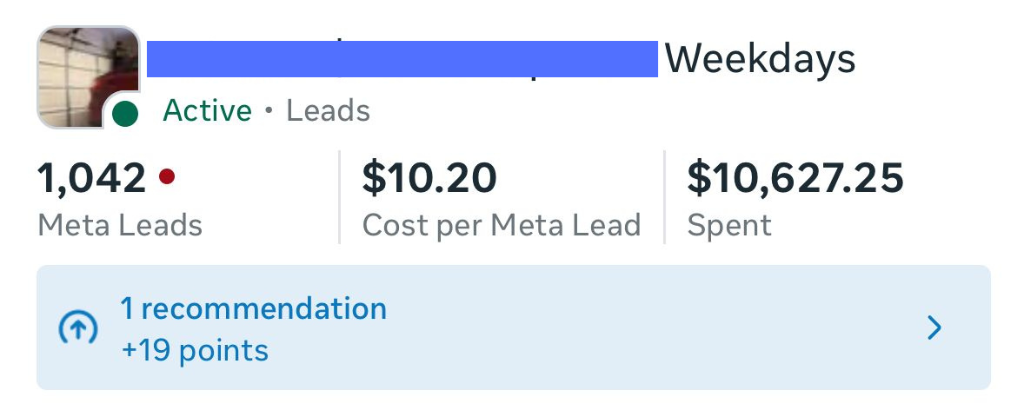Select the "Weekdays" campaign title

[x=760, y=59]
